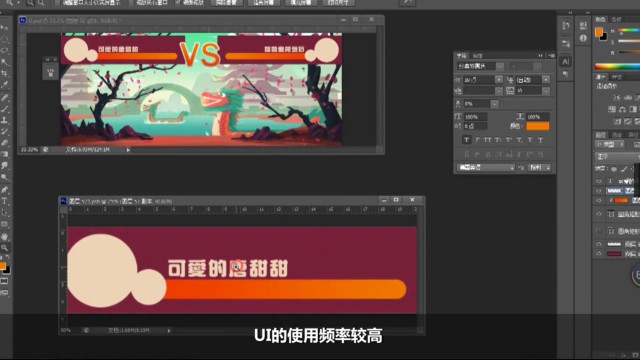This screenshot has height=360, width=640.
Task: Enable the 缩放所有窗口 checkbox
Action: [x=132, y=2]
